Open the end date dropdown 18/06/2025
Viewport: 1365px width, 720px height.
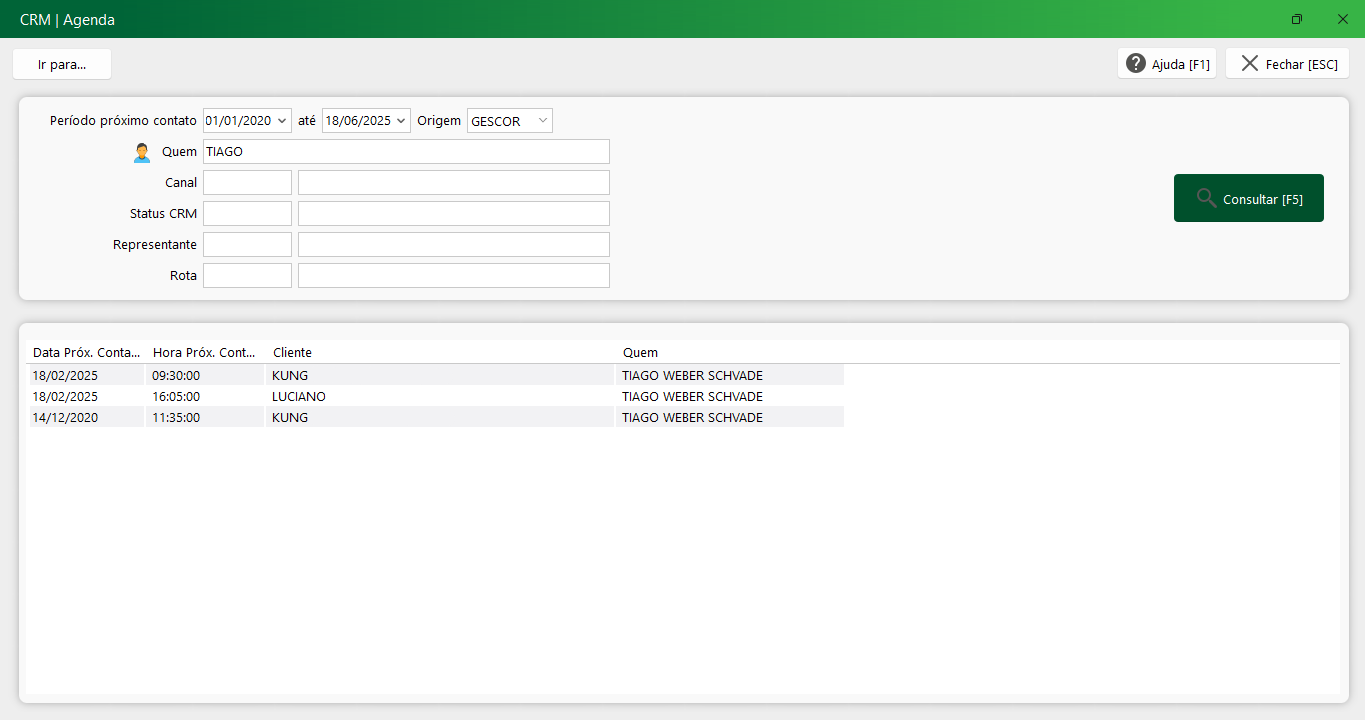[x=401, y=121]
